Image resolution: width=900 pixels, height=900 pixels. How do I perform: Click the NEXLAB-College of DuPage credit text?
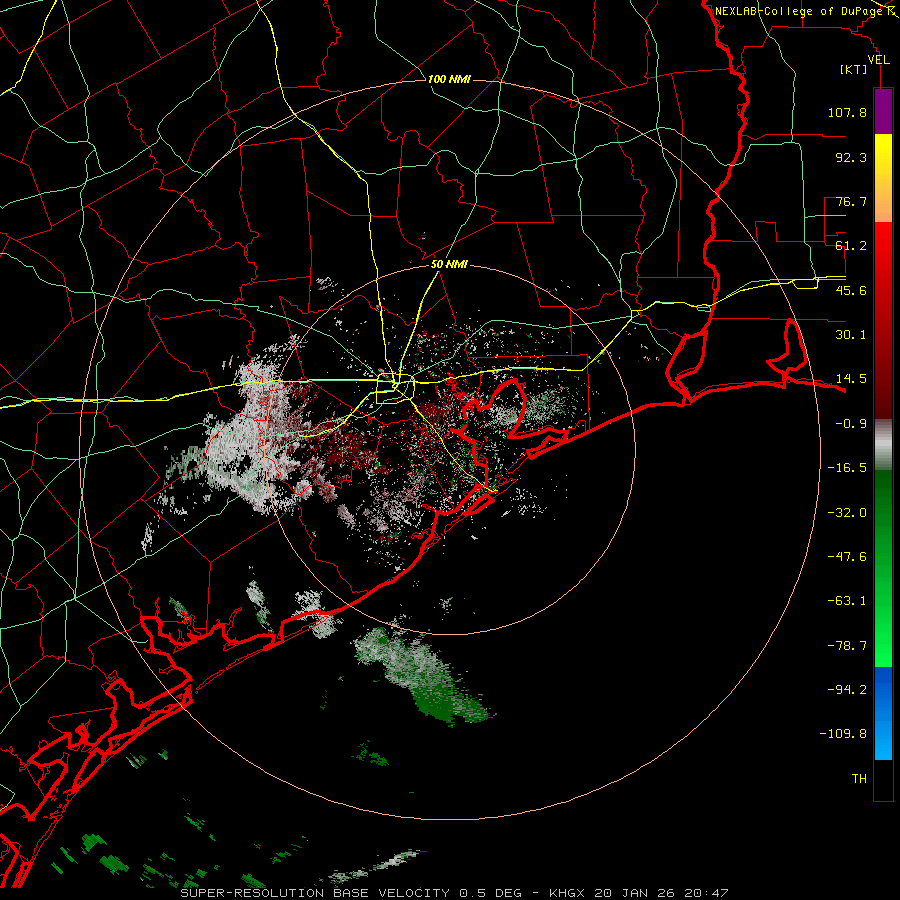(x=800, y=11)
